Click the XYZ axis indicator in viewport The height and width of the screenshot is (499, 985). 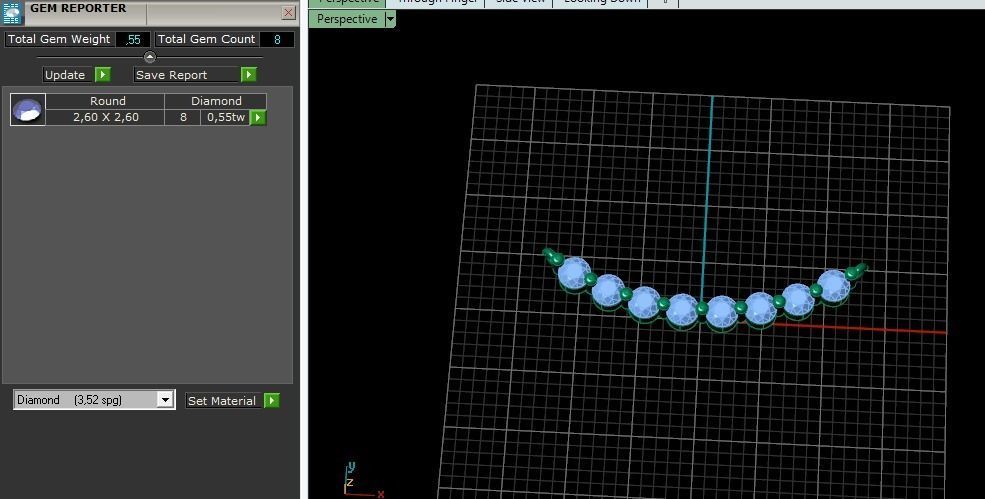362,481
